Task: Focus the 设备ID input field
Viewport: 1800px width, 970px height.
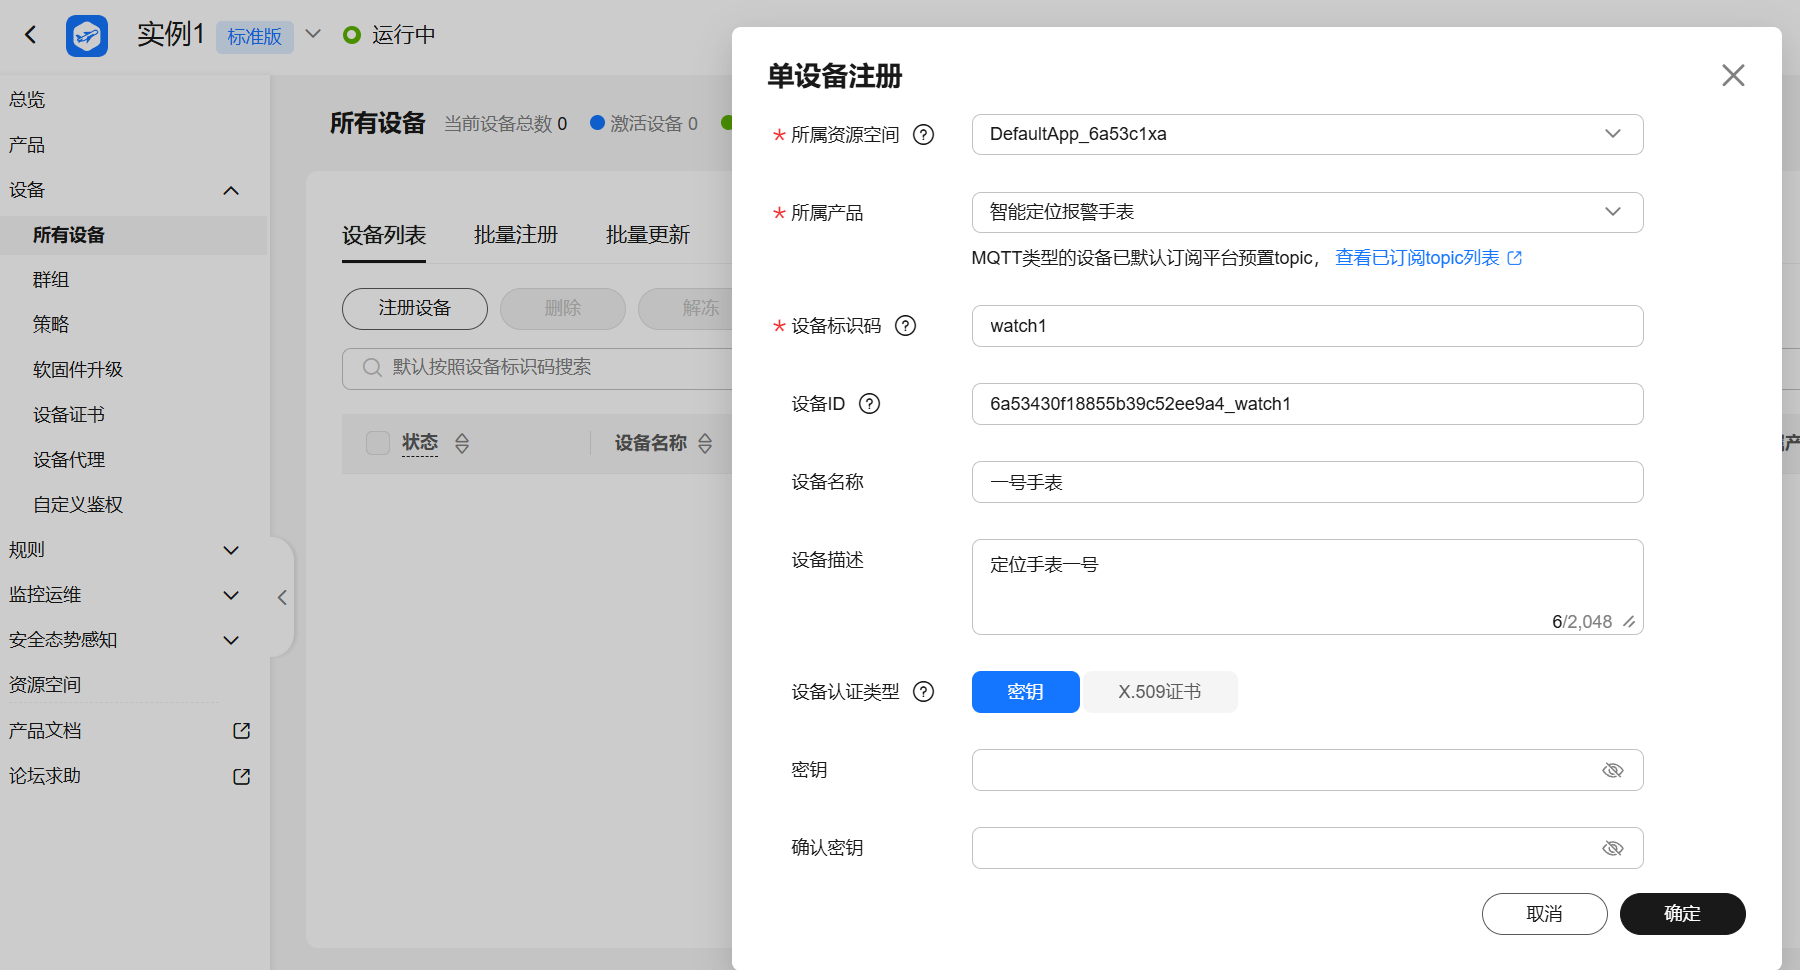Action: [1307, 404]
